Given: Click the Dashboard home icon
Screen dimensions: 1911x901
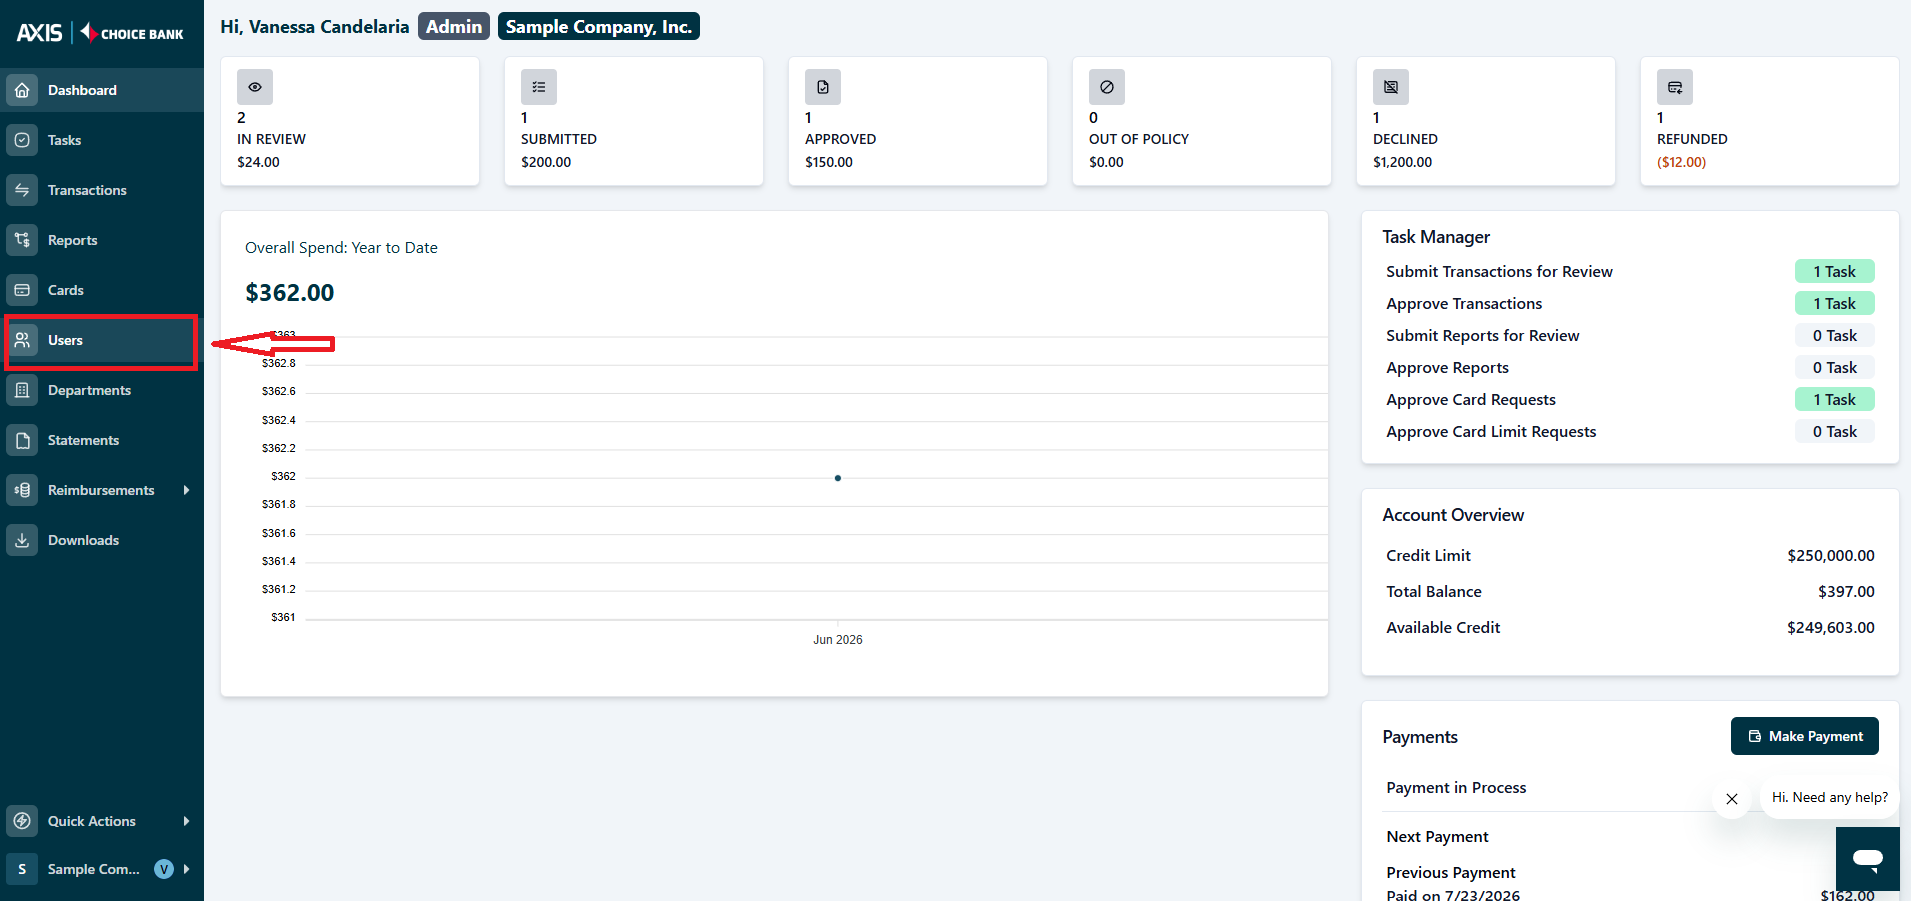Looking at the screenshot, I should 22,90.
